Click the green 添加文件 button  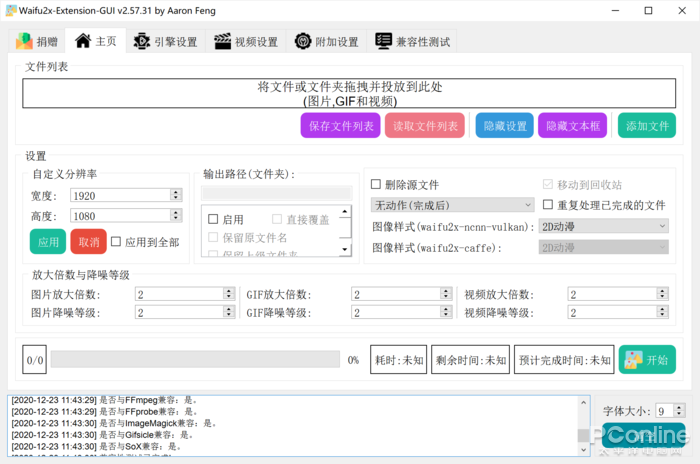click(x=646, y=126)
